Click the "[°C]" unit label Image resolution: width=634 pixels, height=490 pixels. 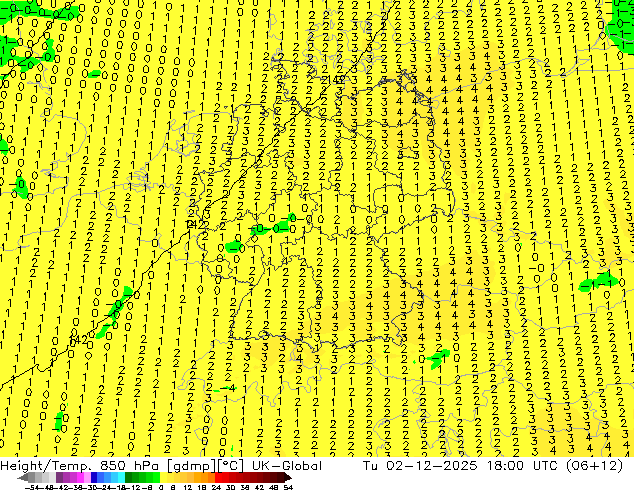pyautogui.click(x=230, y=466)
